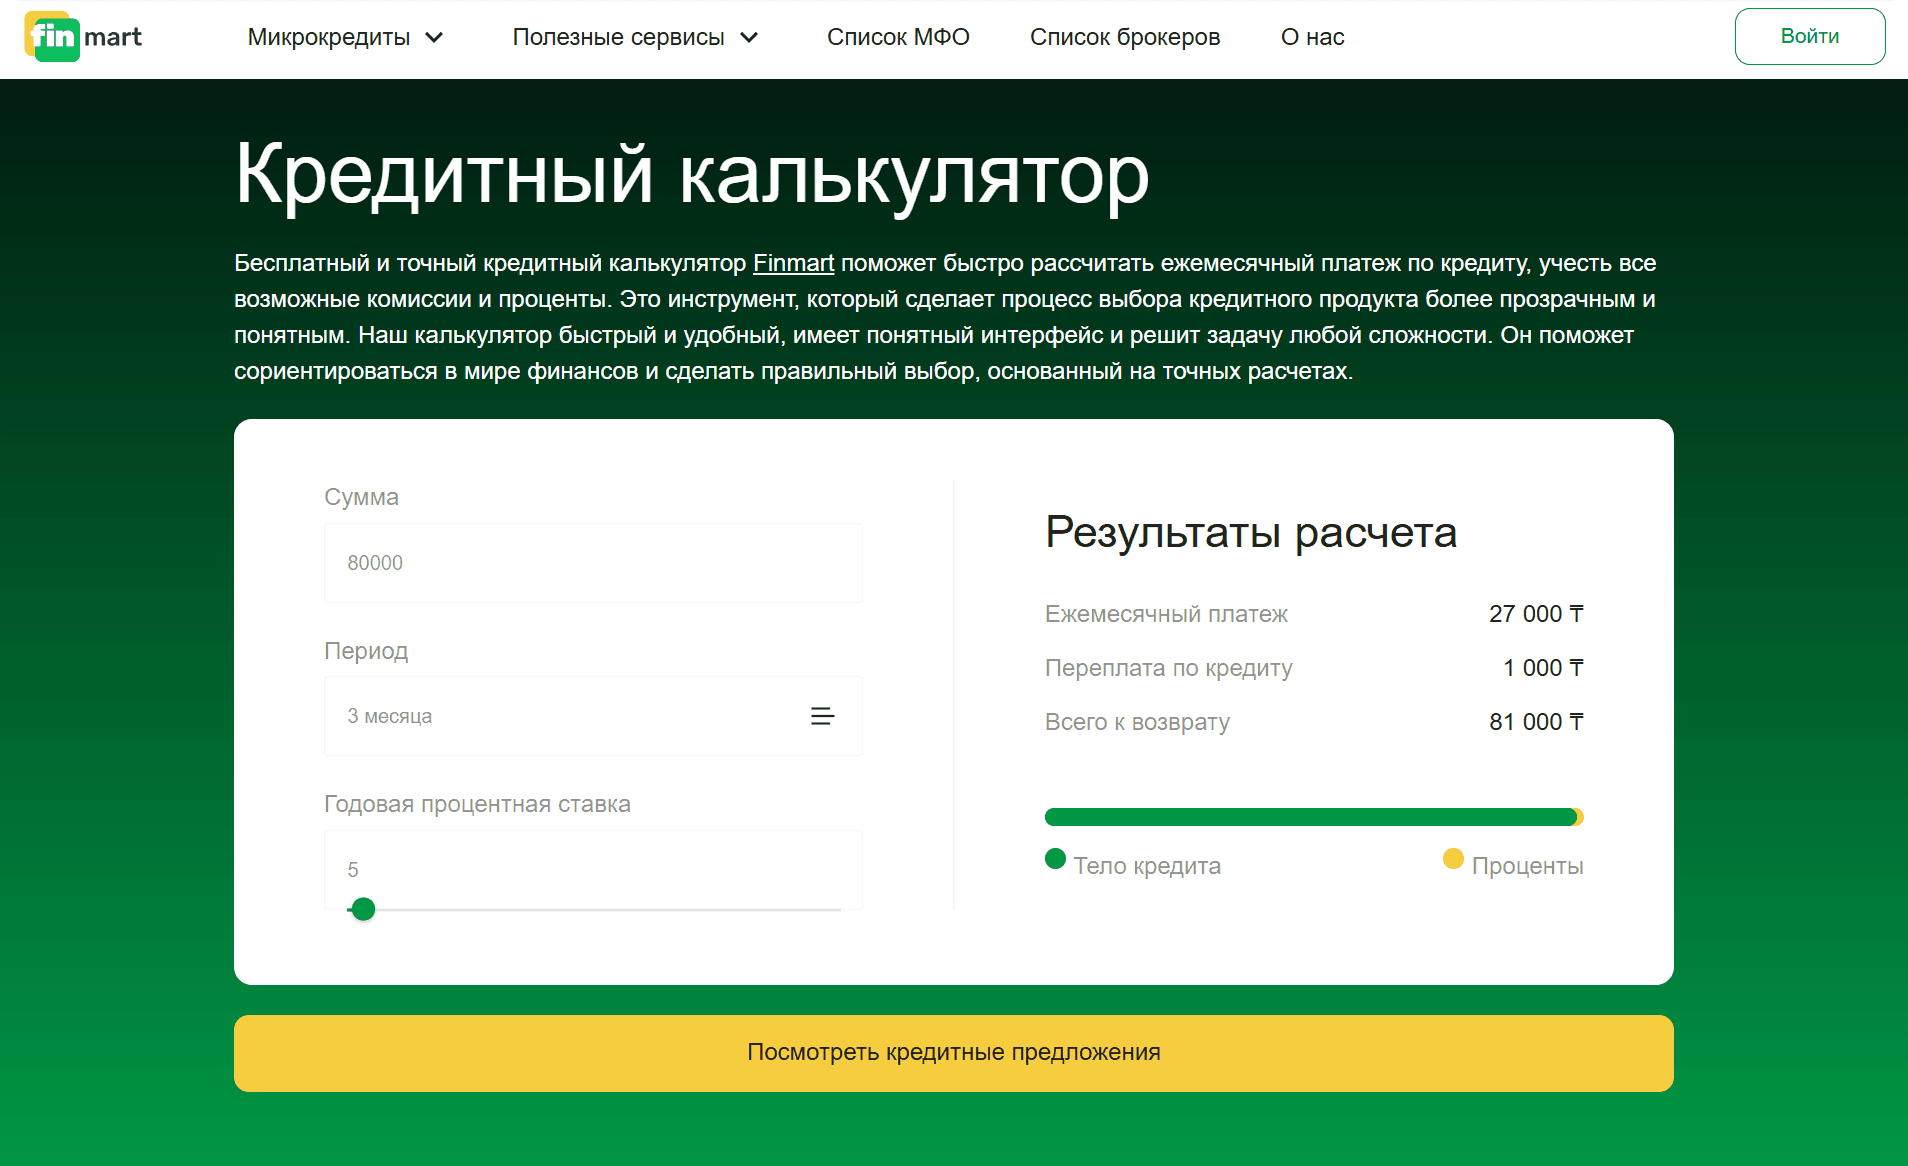The width and height of the screenshot is (1908, 1166).
Task: Click the credit composition progress bar
Action: pos(1313,816)
